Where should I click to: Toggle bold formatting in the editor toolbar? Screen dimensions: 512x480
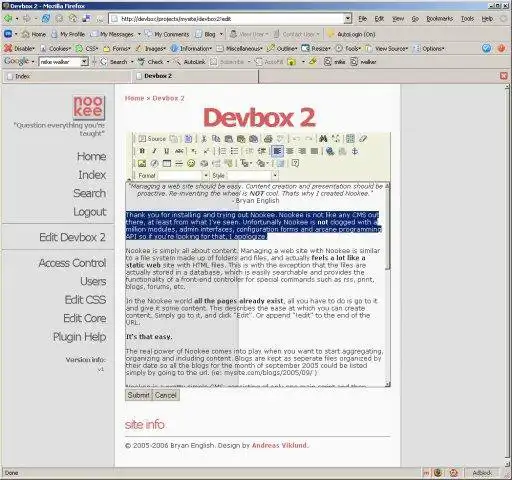(x=142, y=151)
